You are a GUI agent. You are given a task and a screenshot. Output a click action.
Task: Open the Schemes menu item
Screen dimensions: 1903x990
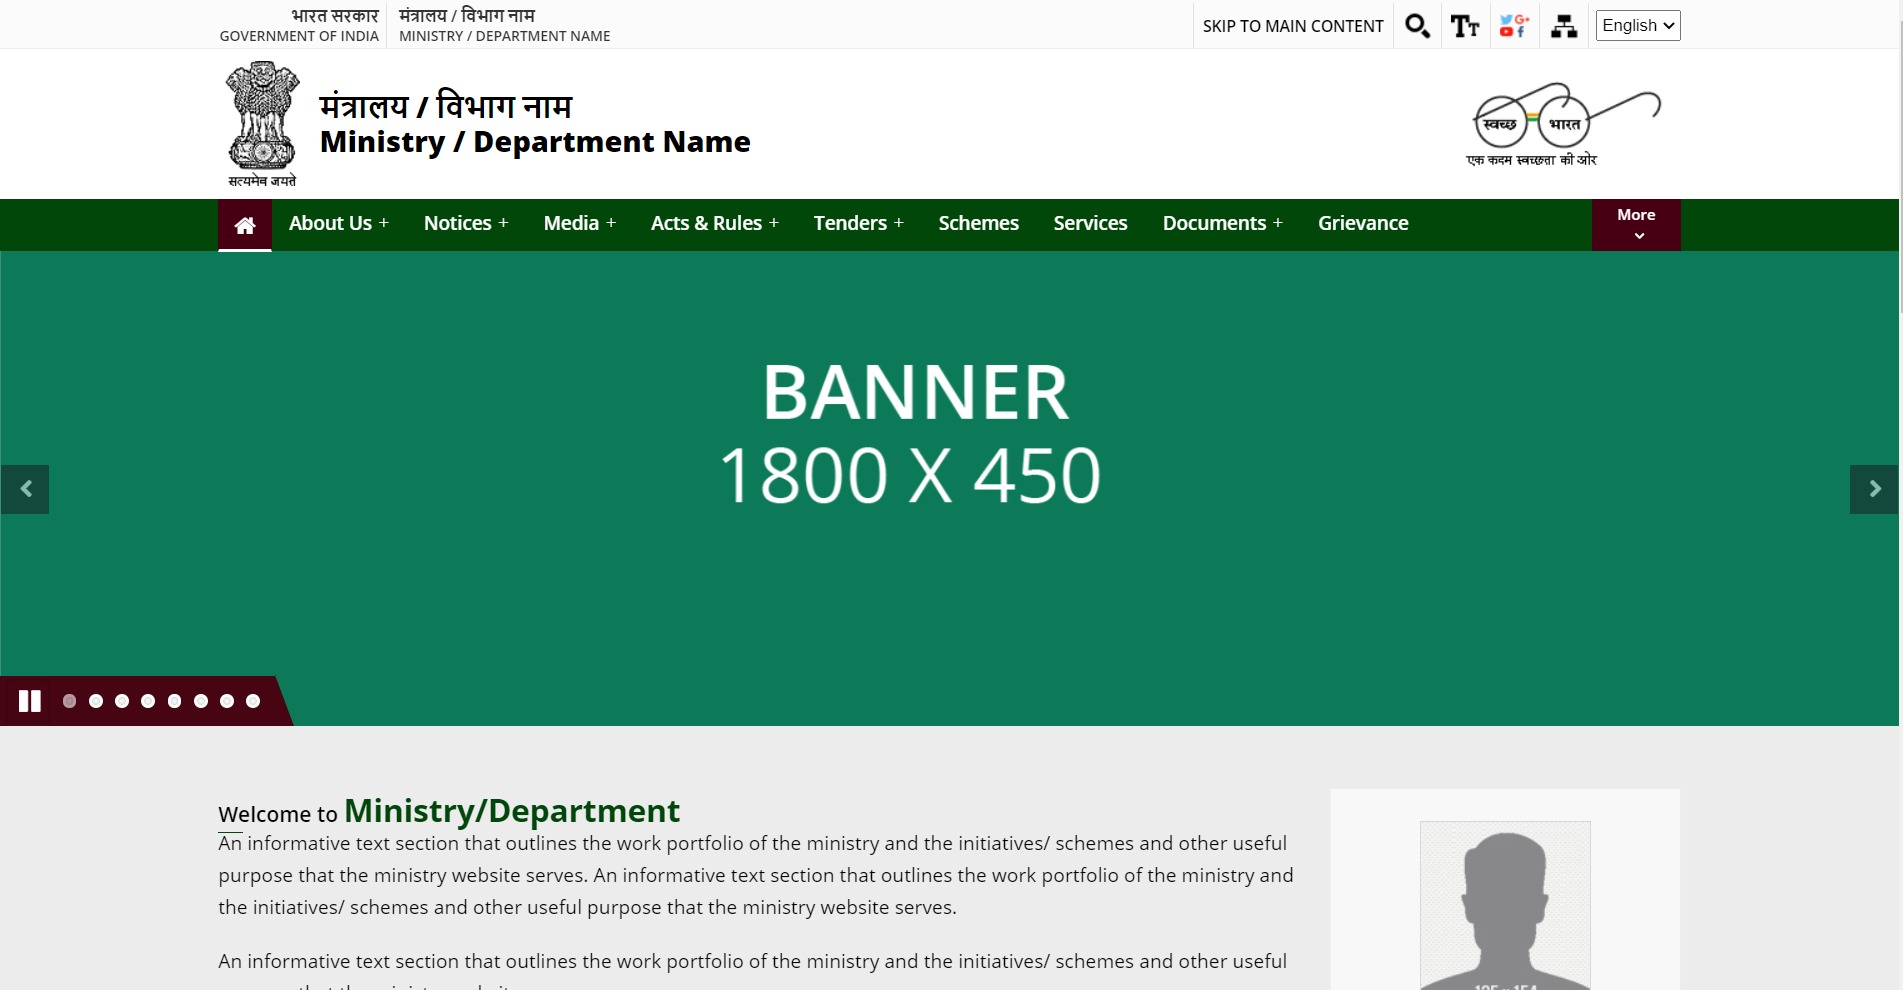point(978,223)
